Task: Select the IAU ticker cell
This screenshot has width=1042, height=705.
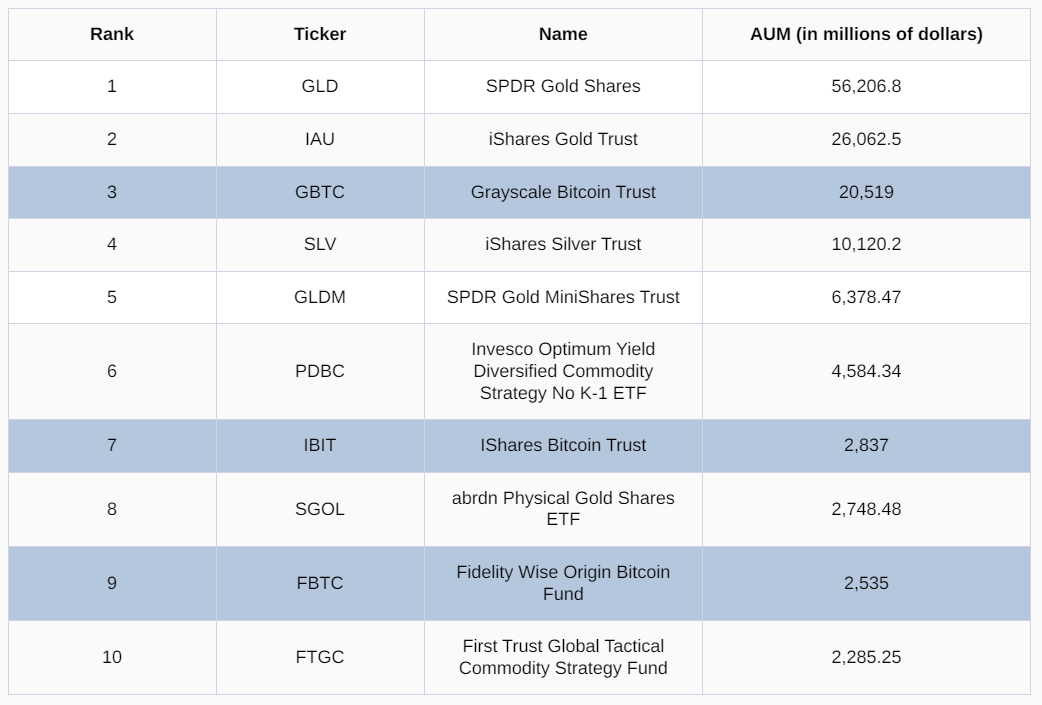Action: (x=320, y=139)
